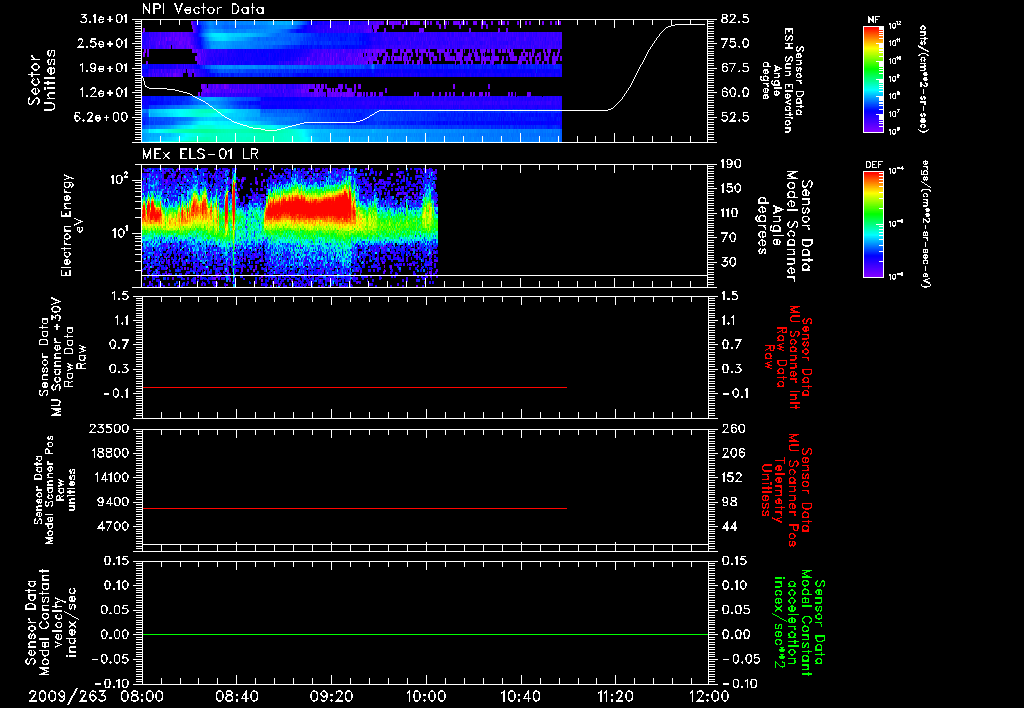
Task: Click the "10:00" time tick label
Action: click(x=426, y=696)
